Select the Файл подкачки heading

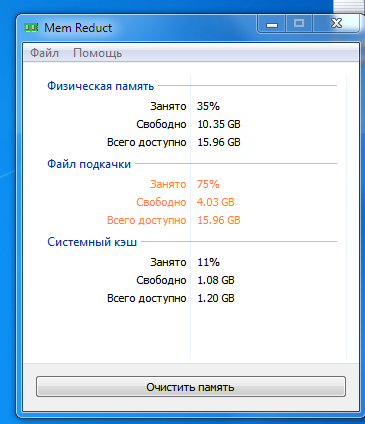click(x=89, y=164)
